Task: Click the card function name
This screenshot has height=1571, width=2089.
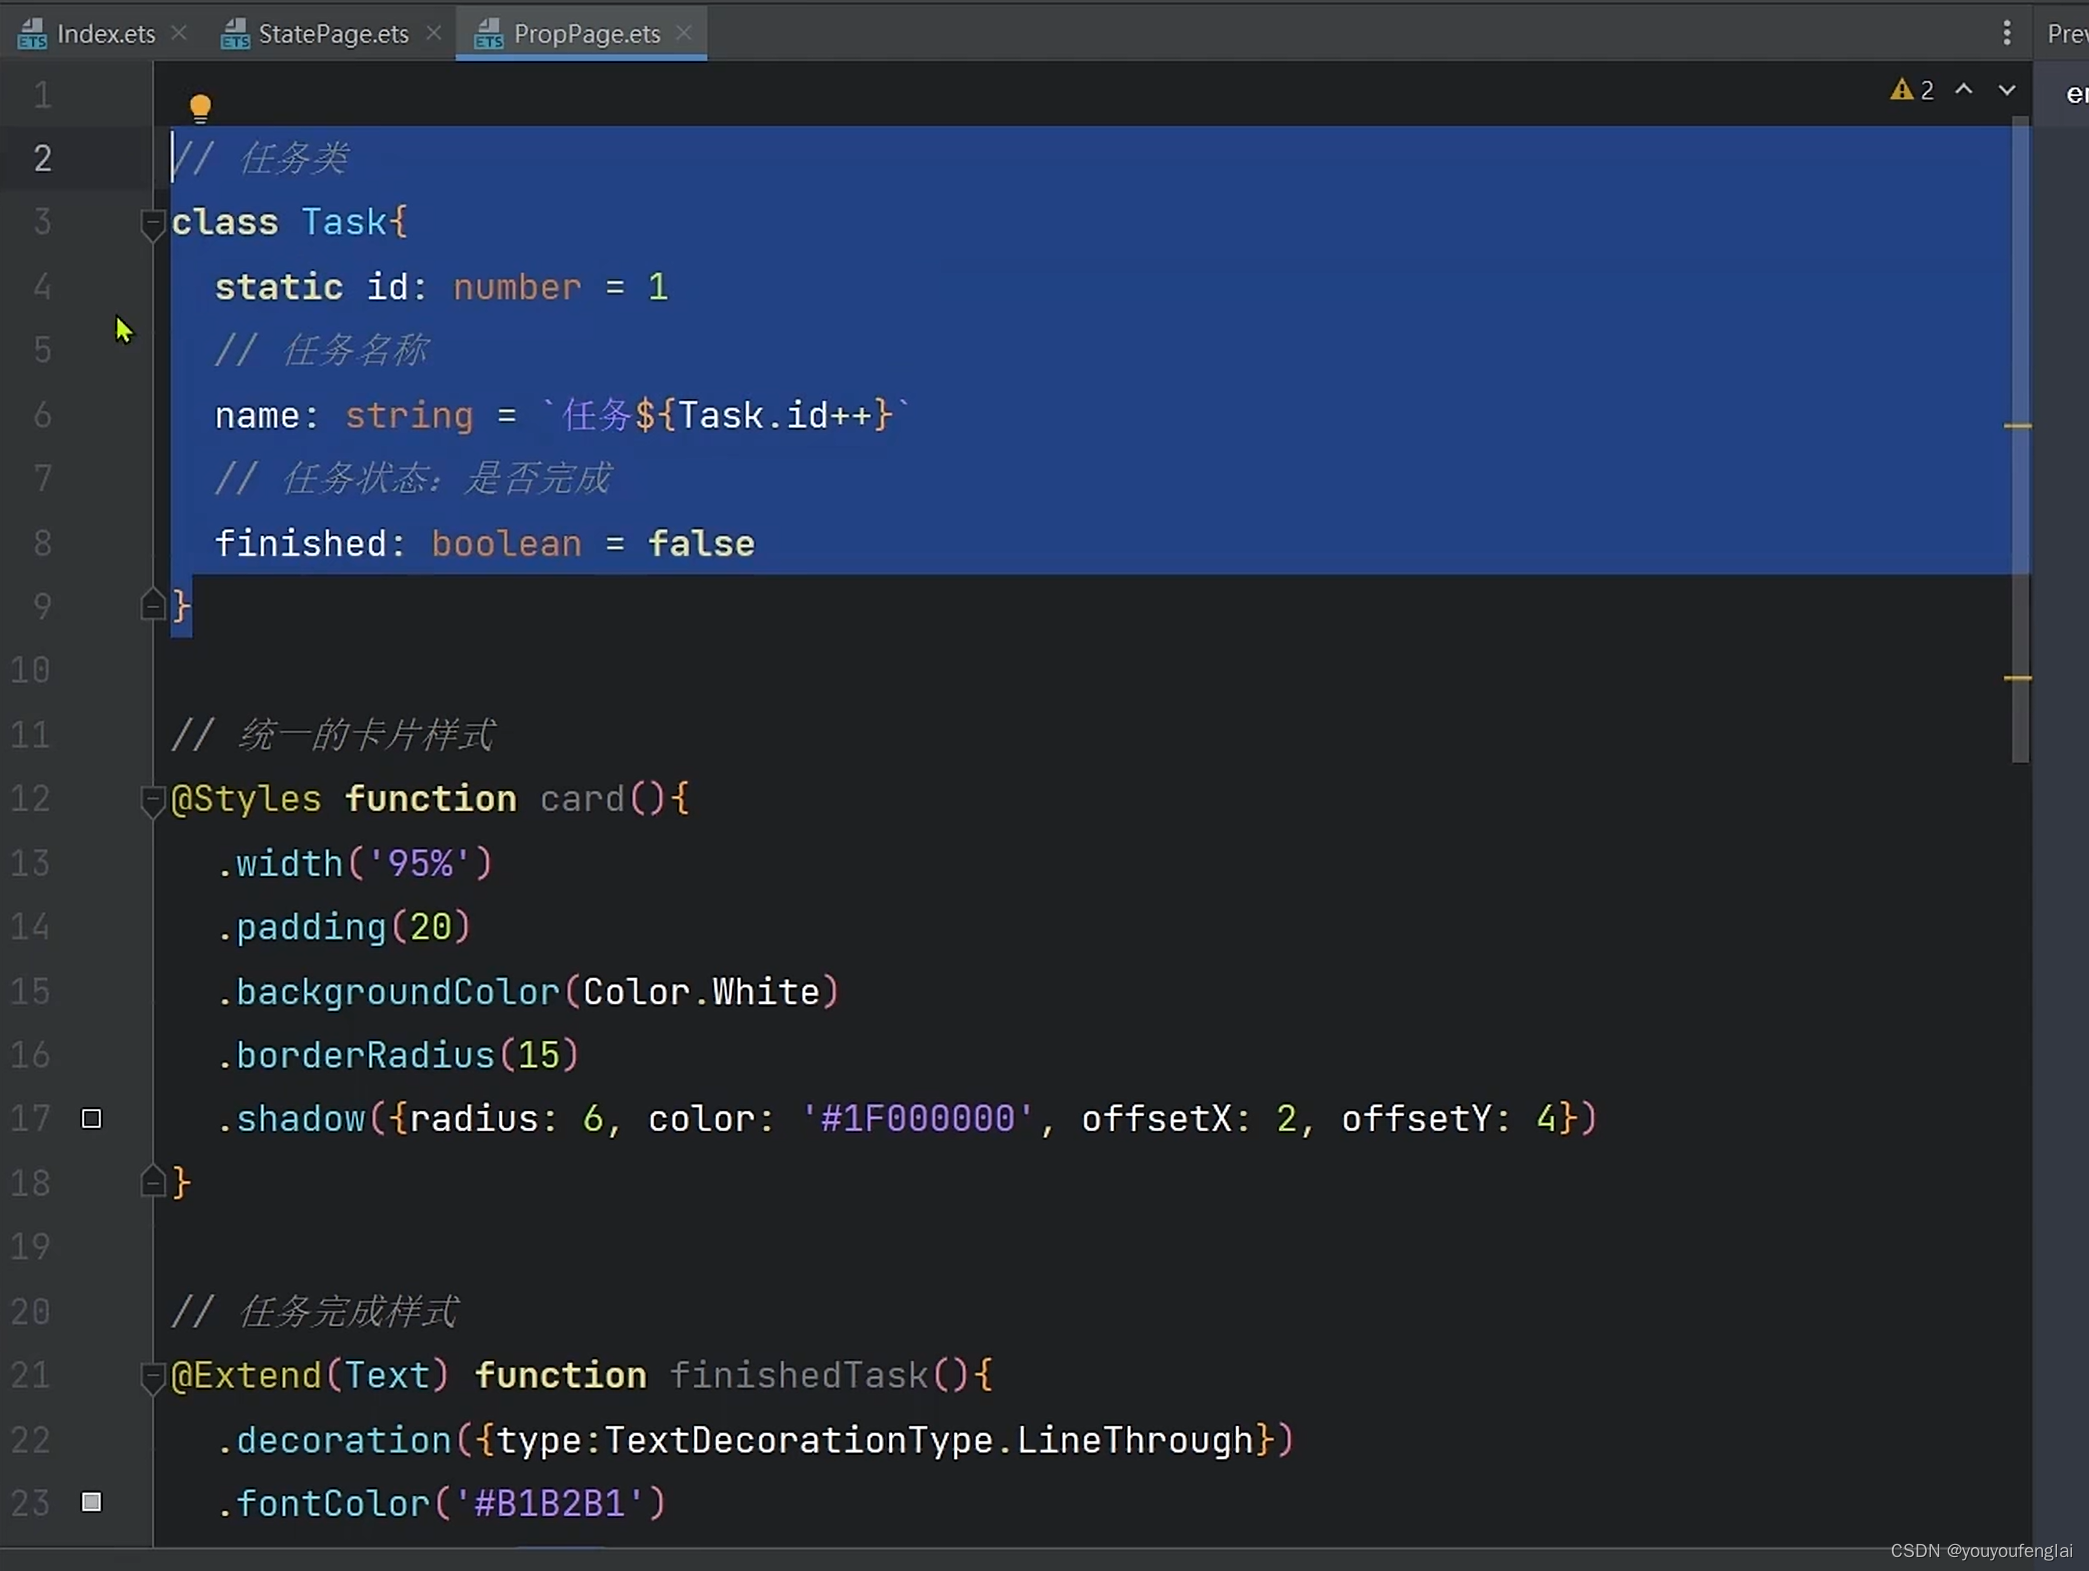Action: tap(582, 799)
